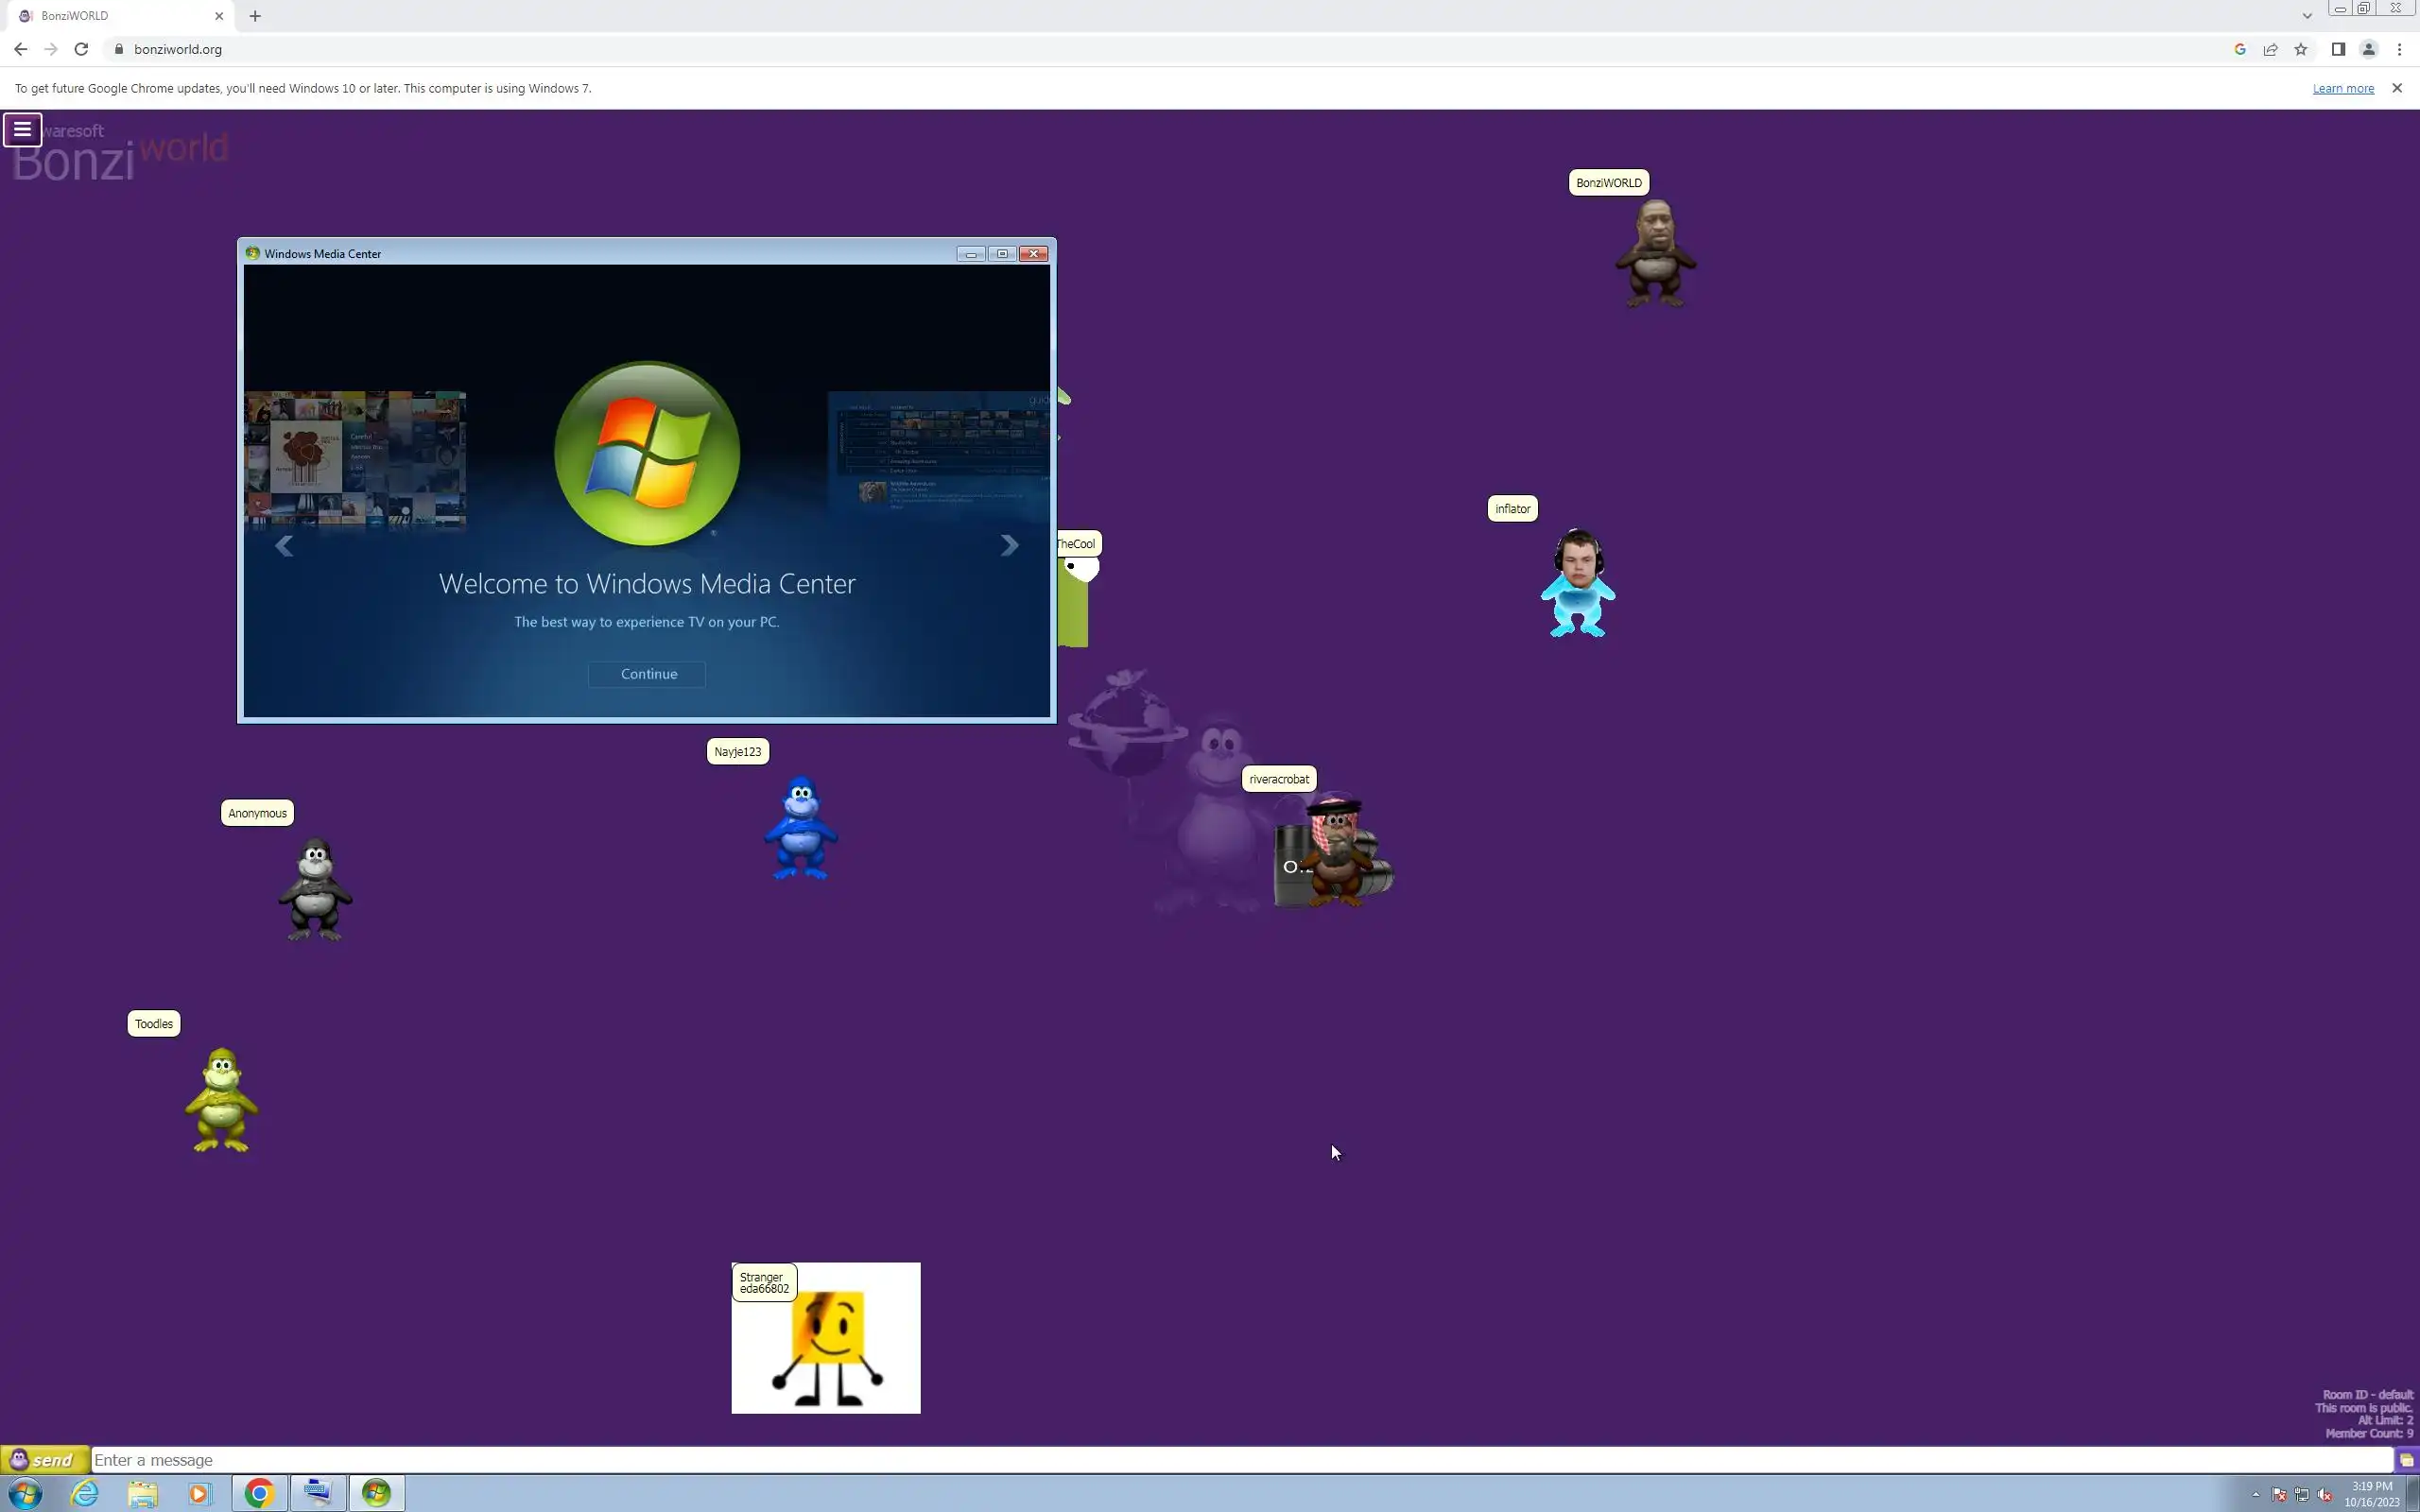Image resolution: width=2420 pixels, height=1512 pixels.
Task: Select the BonziWORLD browser tab
Action: pyautogui.click(x=110, y=16)
